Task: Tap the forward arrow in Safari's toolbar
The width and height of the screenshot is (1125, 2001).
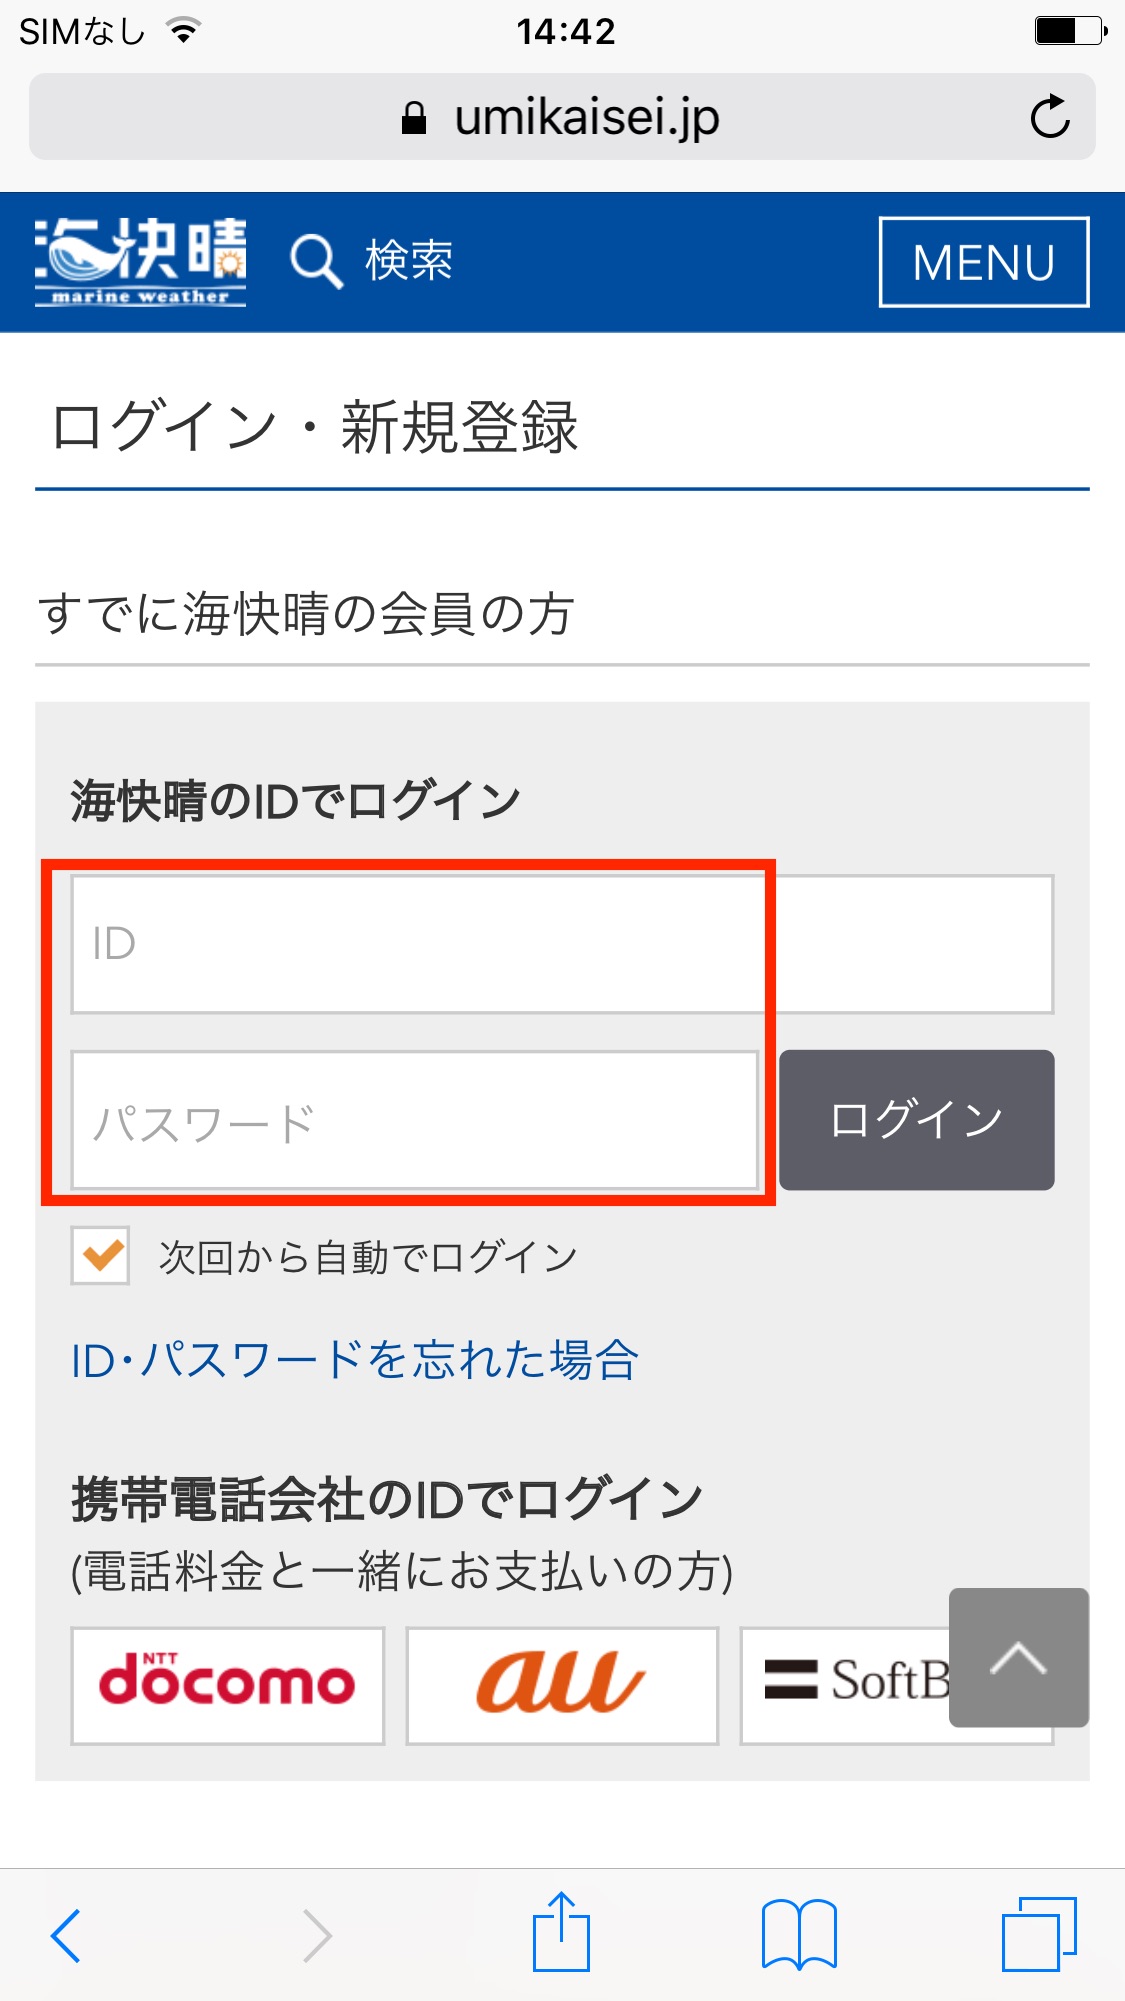Action: pos(317,1936)
